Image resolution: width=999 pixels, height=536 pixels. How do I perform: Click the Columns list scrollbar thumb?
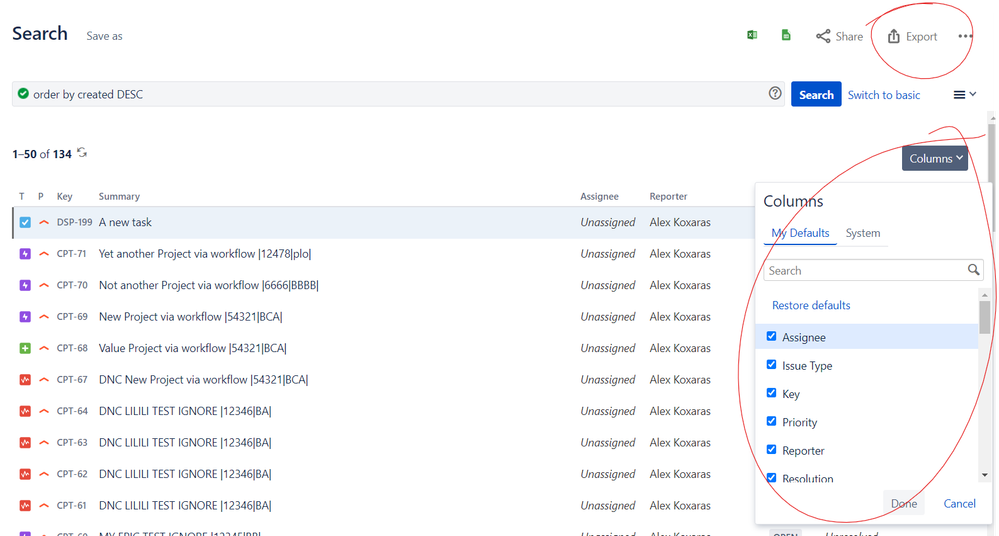coord(985,317)
